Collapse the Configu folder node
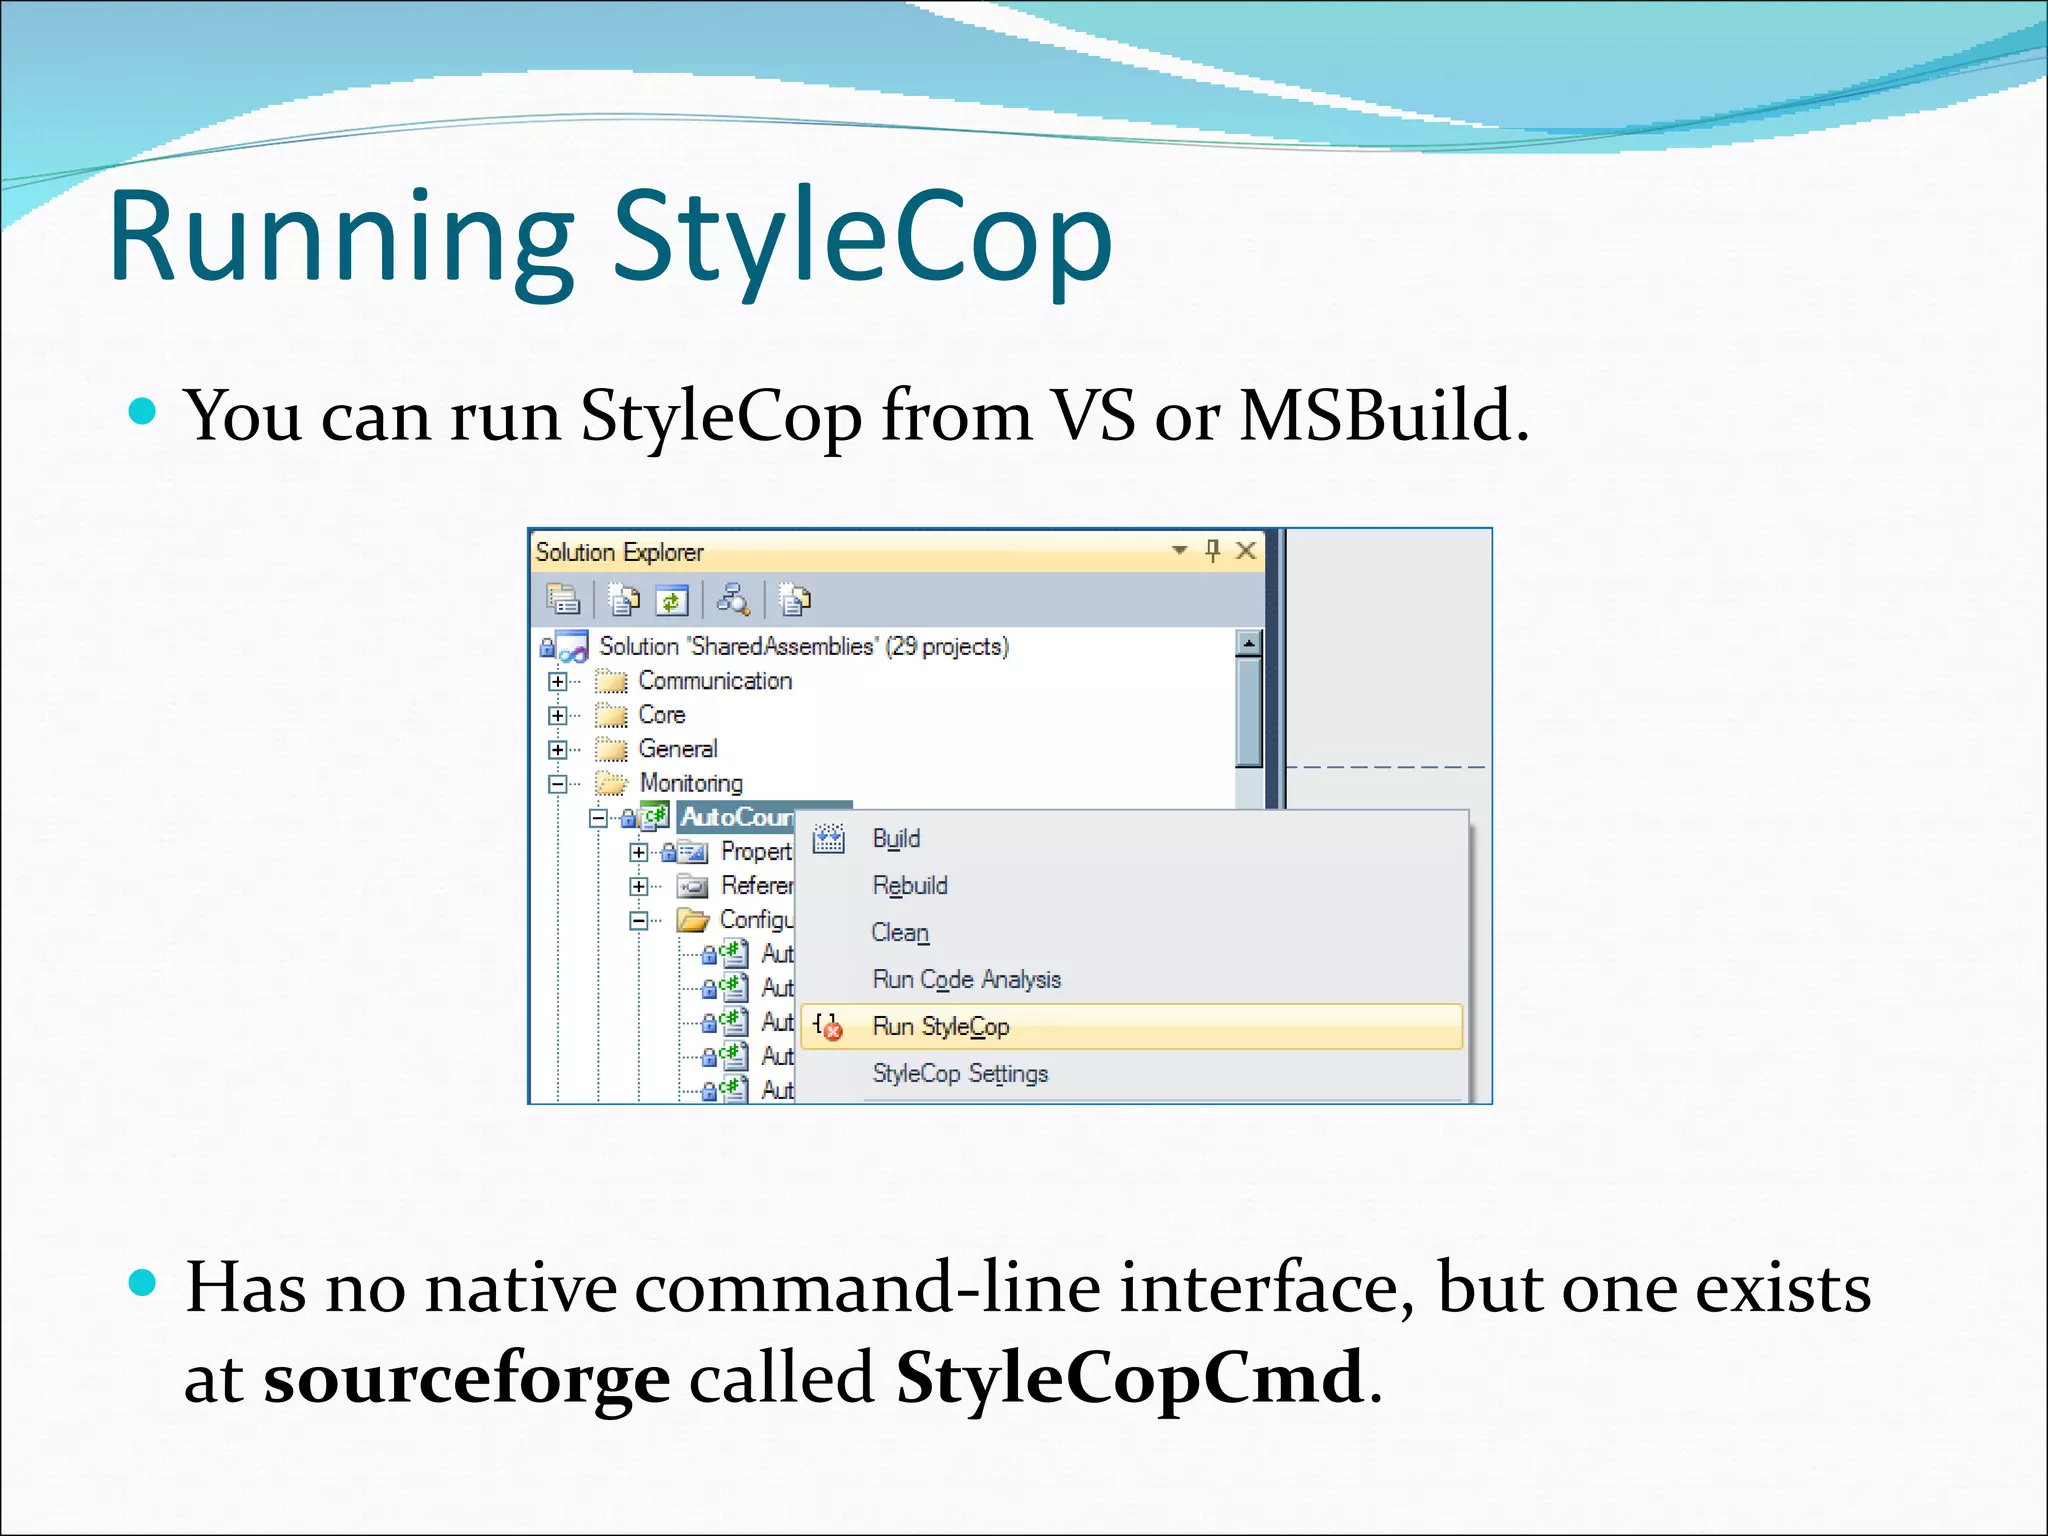The height and width of the screenshot is (1536, 2048). click(639, 920)
